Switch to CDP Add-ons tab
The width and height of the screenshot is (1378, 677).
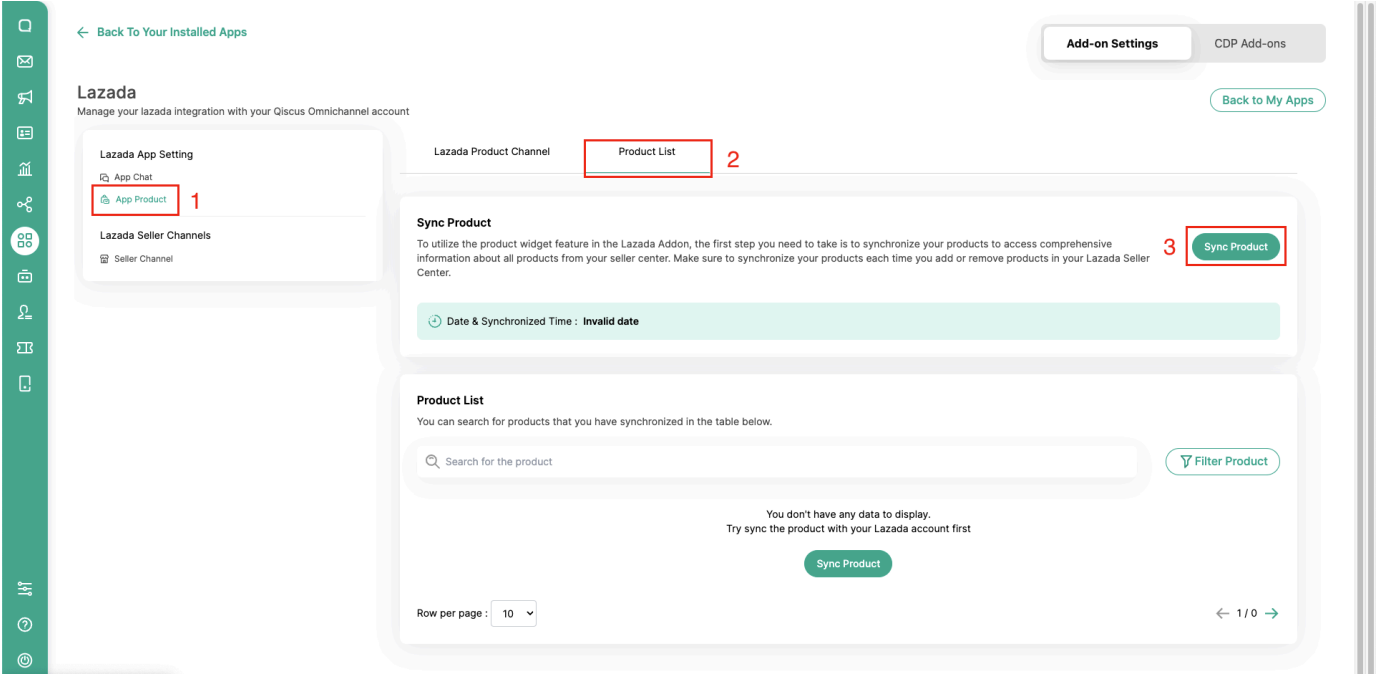(1249, 44)
